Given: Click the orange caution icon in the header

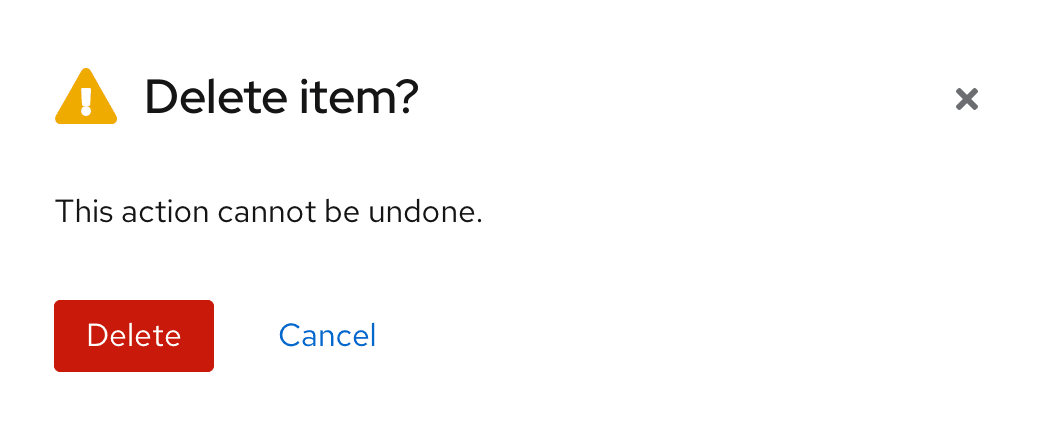Looking at the screenshot, I should pyautogui.click(x=86, y=97).
